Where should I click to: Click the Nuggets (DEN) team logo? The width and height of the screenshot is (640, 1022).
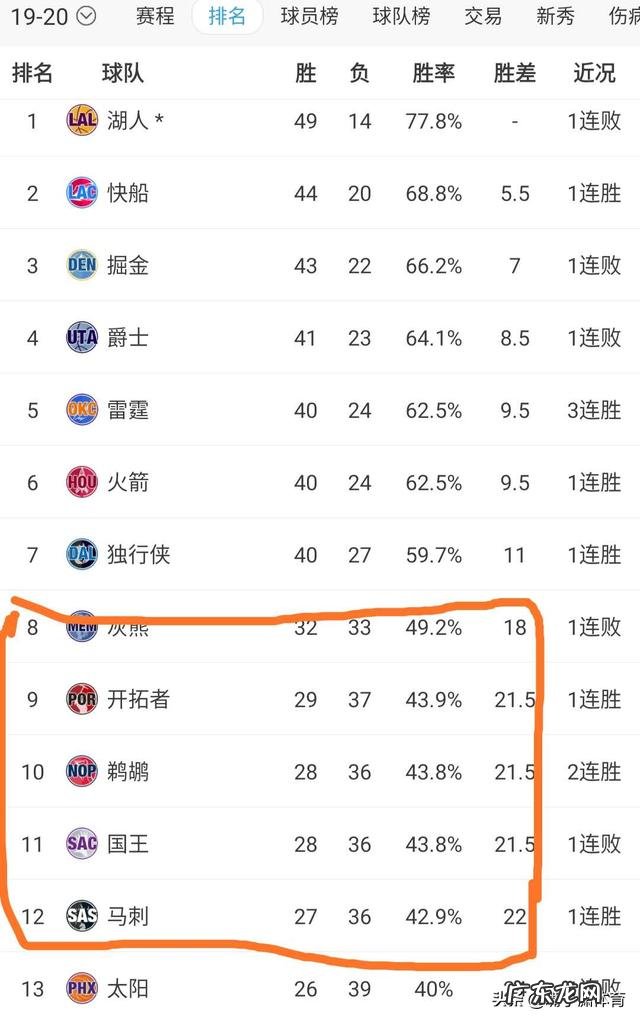click(81, 266)
